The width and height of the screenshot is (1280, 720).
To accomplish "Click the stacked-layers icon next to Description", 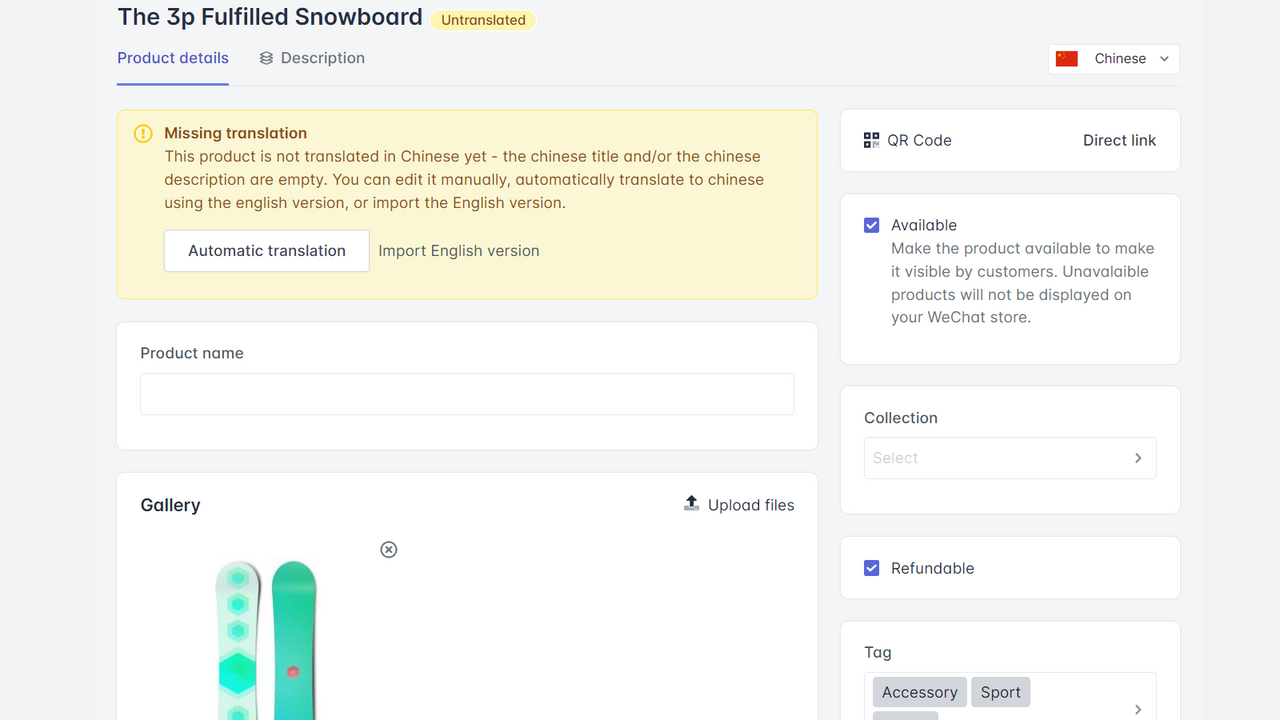I will click(265, 57).
